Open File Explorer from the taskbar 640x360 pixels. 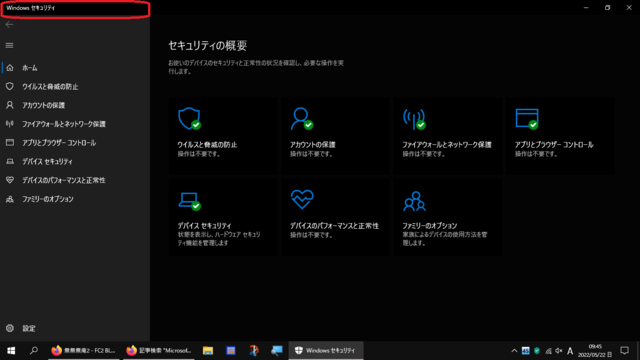(x=208, y=351)
